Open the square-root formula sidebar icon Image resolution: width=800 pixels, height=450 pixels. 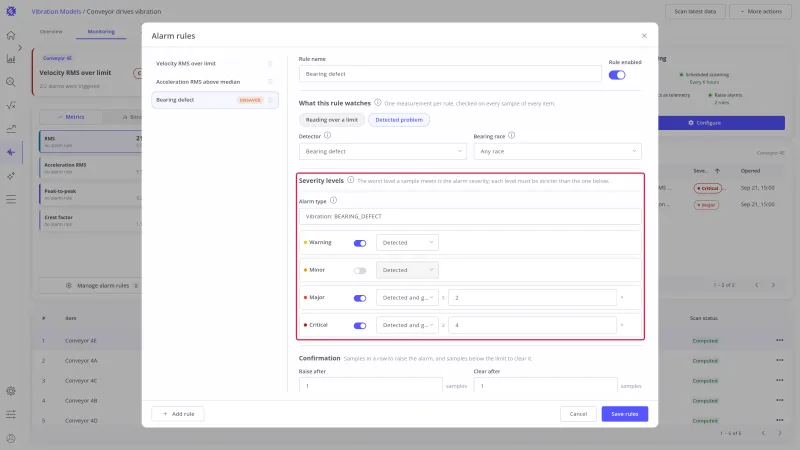point(11,105)
